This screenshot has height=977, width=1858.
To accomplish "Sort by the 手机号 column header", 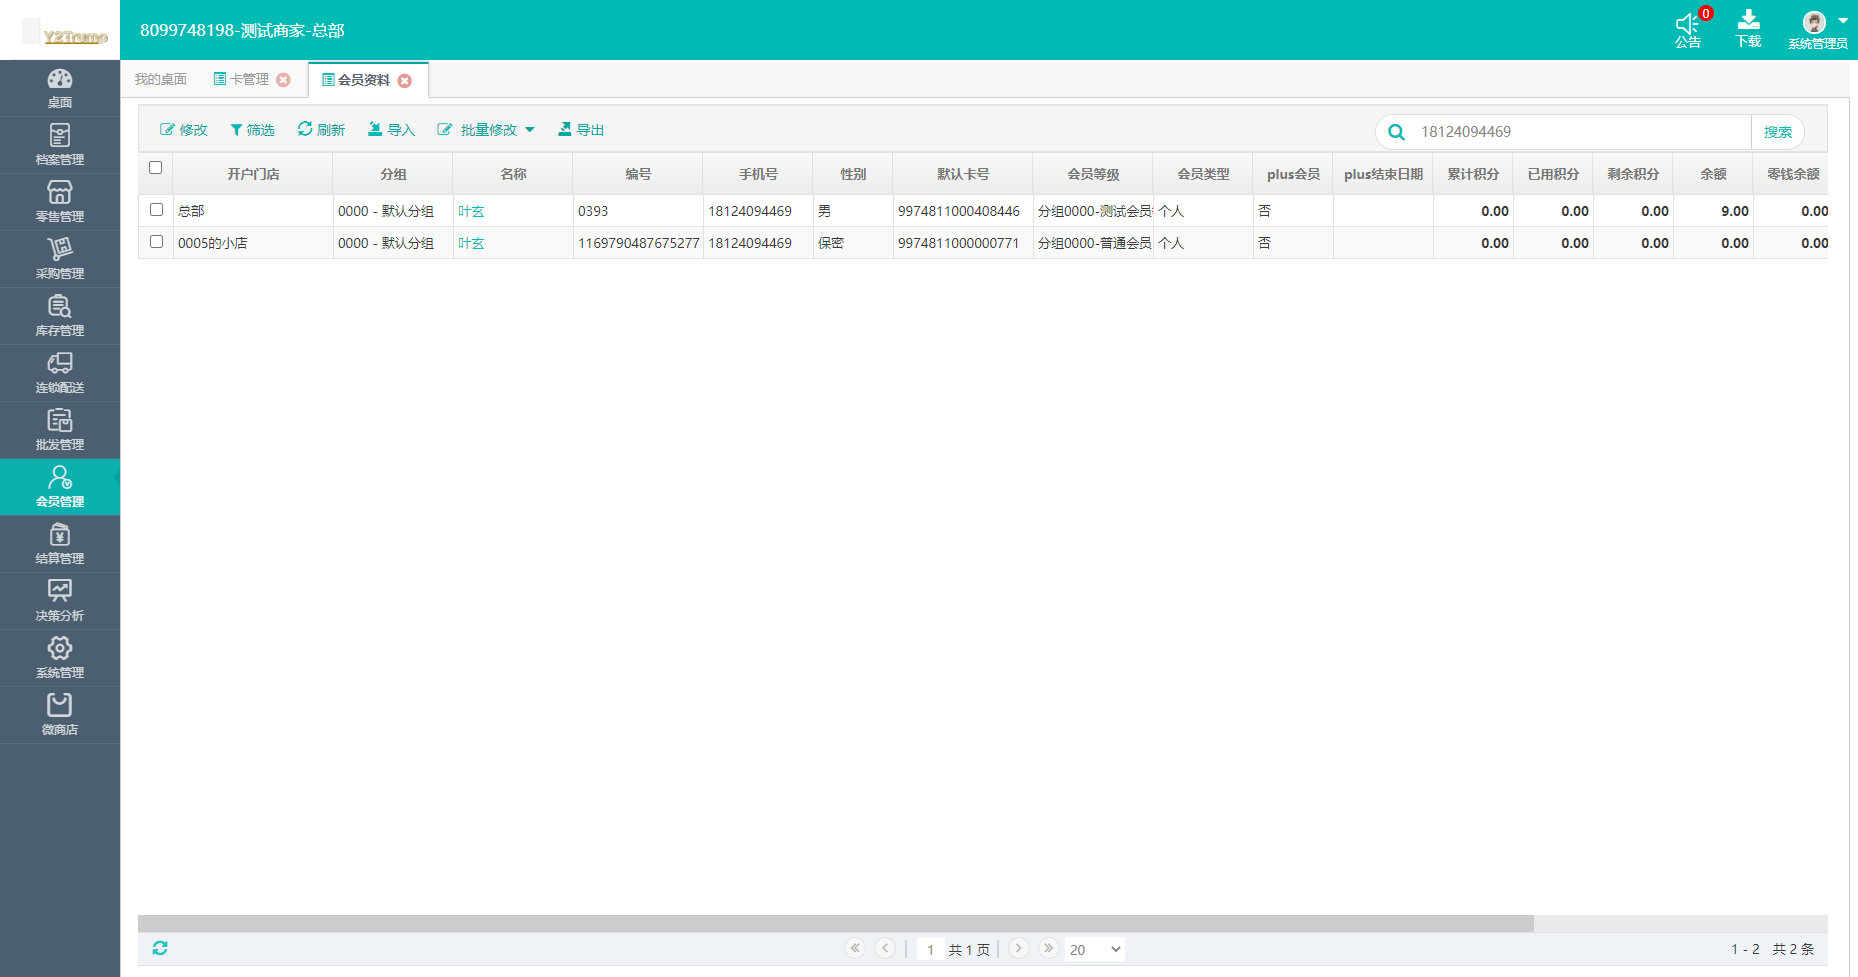I will pyautogui.click(x=758, y=174).
